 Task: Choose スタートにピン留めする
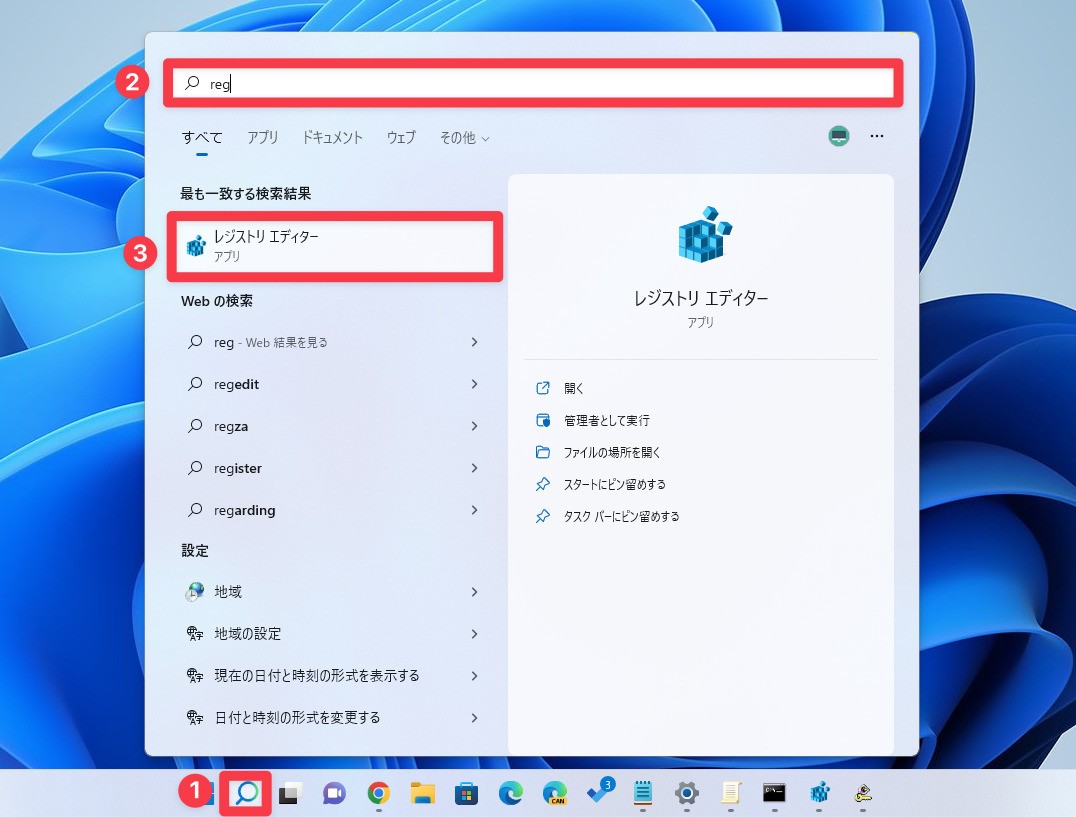click(x=614, y=484)
